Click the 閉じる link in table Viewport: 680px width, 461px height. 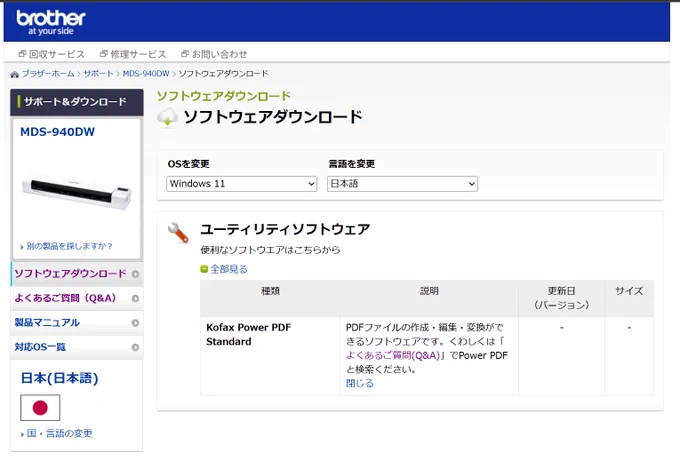click(x=360, y=383)
